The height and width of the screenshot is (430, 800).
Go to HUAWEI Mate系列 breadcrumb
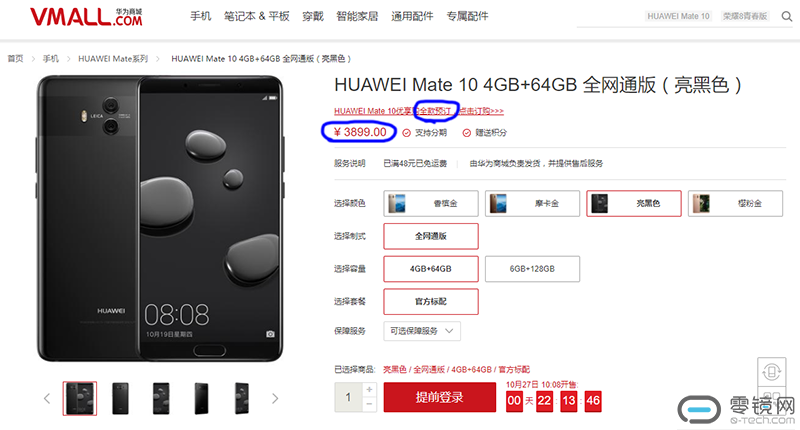click(113, 59)
